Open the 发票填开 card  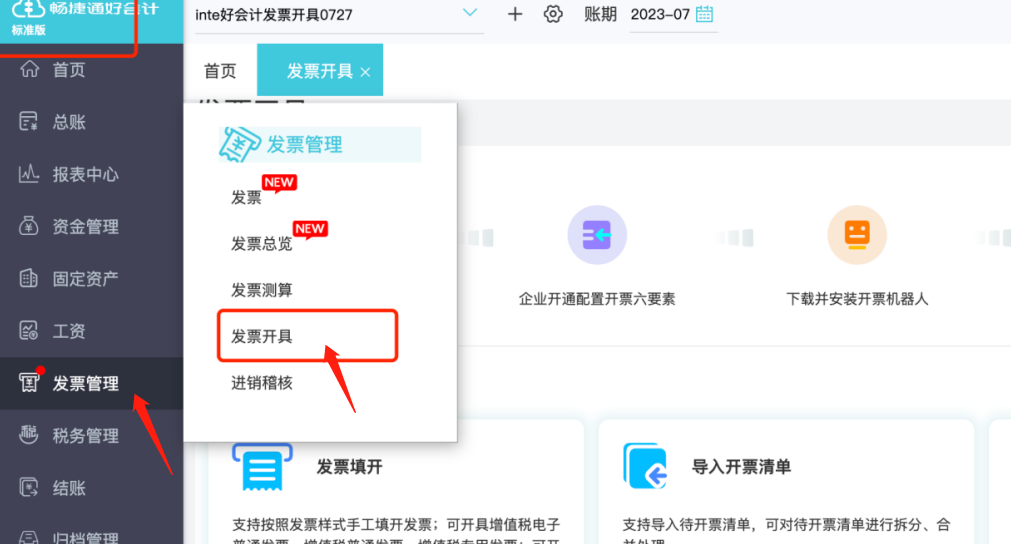[396, 482]
